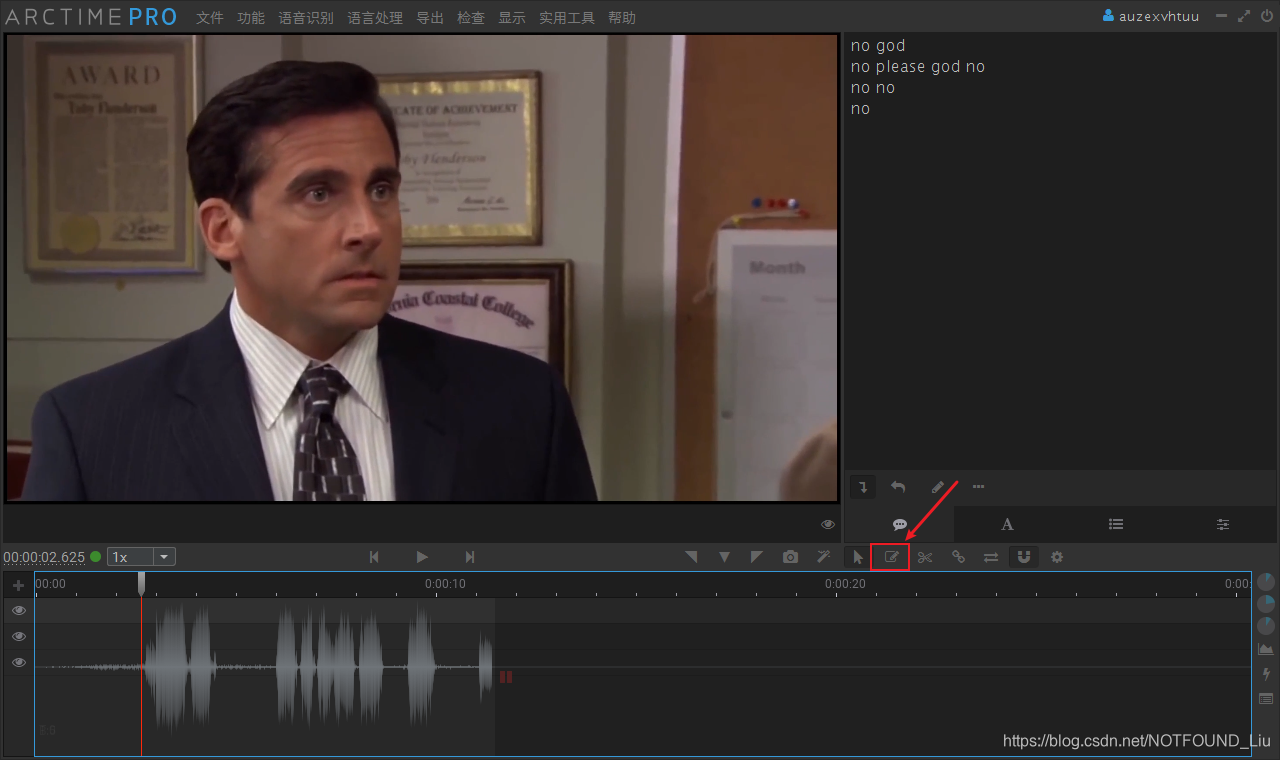1280x760 pixels.
Task: Click the playhead marker on timeline ruler
Action: (141, 582)
